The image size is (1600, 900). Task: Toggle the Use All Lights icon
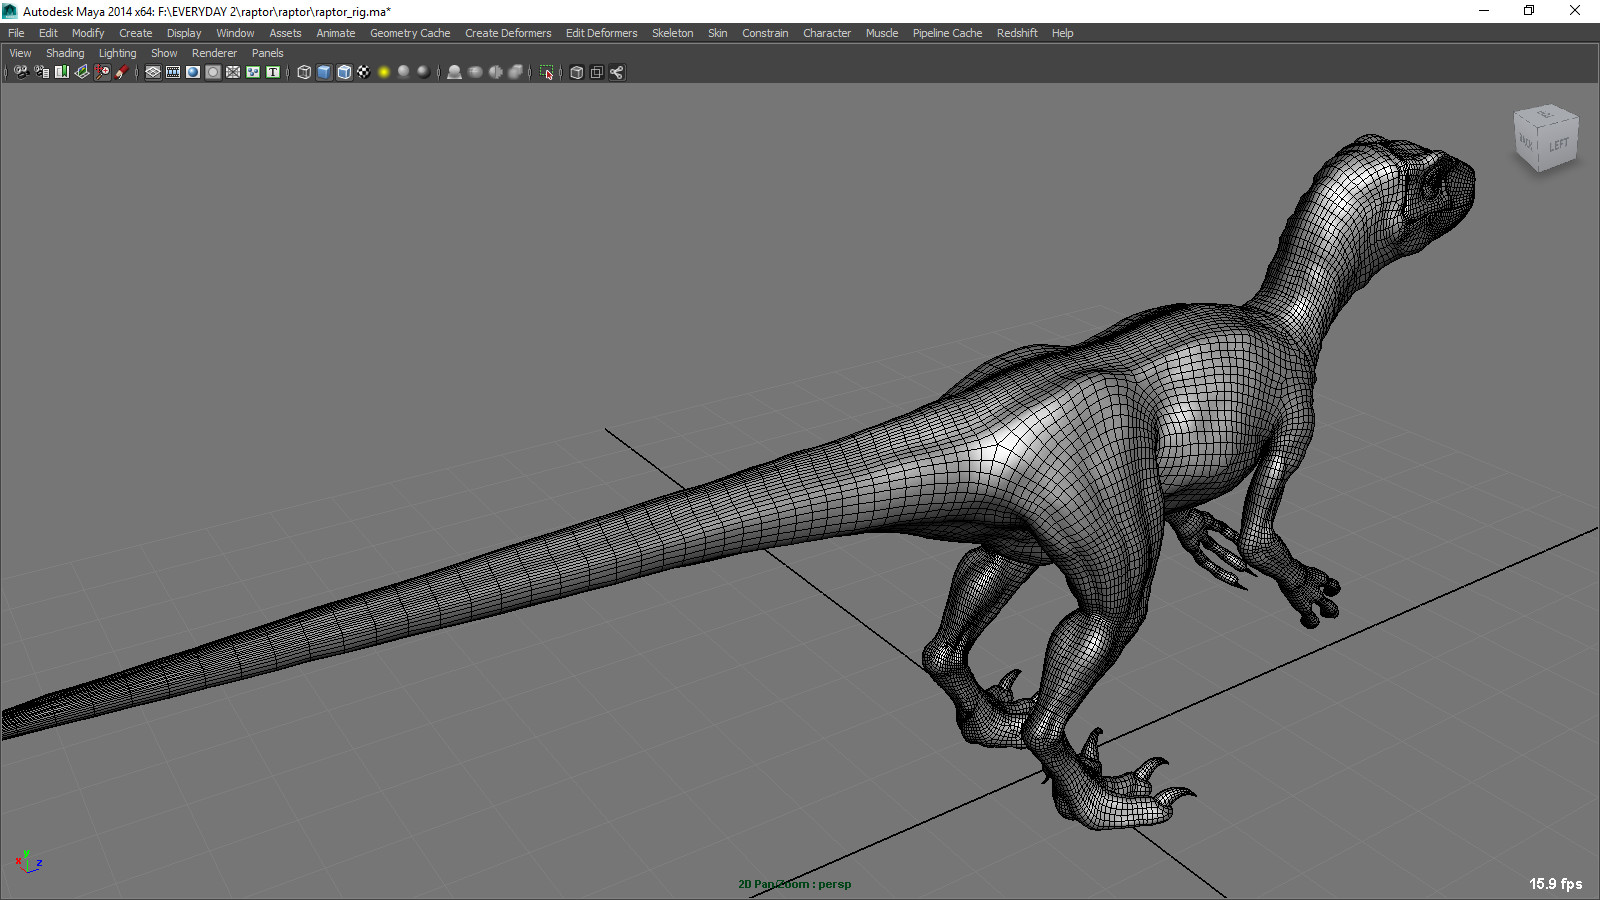(384, 72)
